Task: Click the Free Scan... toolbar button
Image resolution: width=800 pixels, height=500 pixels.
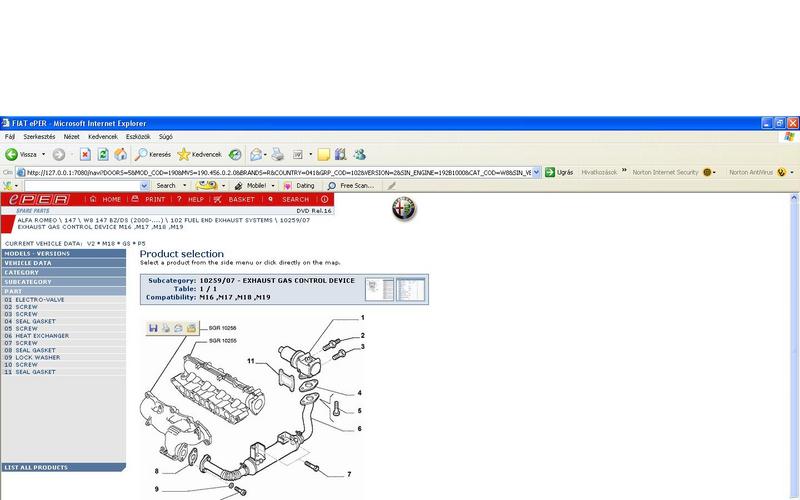Action: [x=351, y=186]
